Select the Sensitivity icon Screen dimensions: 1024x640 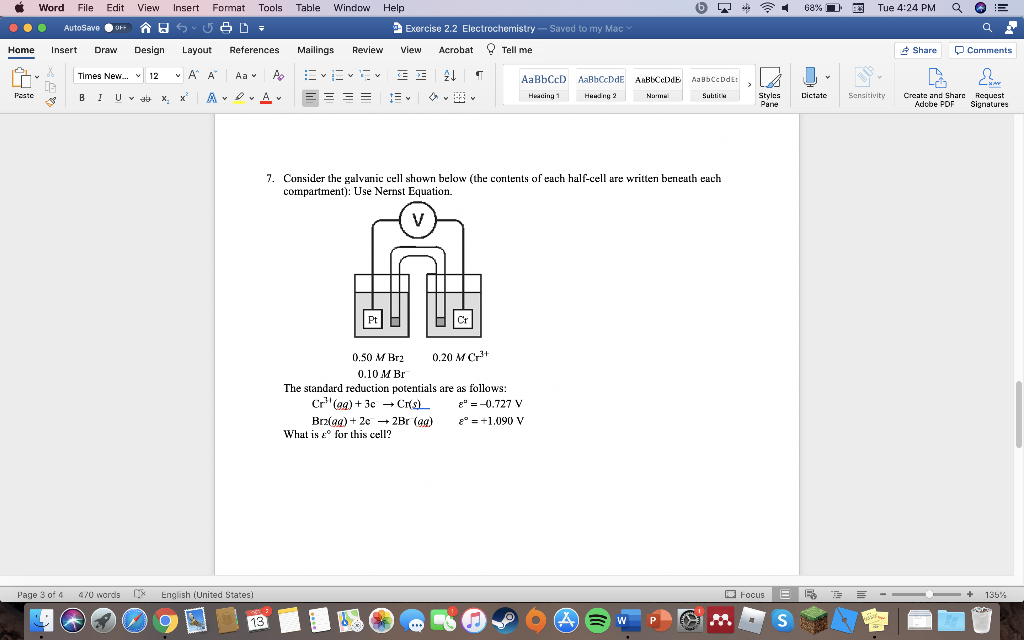(x=862, y=78)
